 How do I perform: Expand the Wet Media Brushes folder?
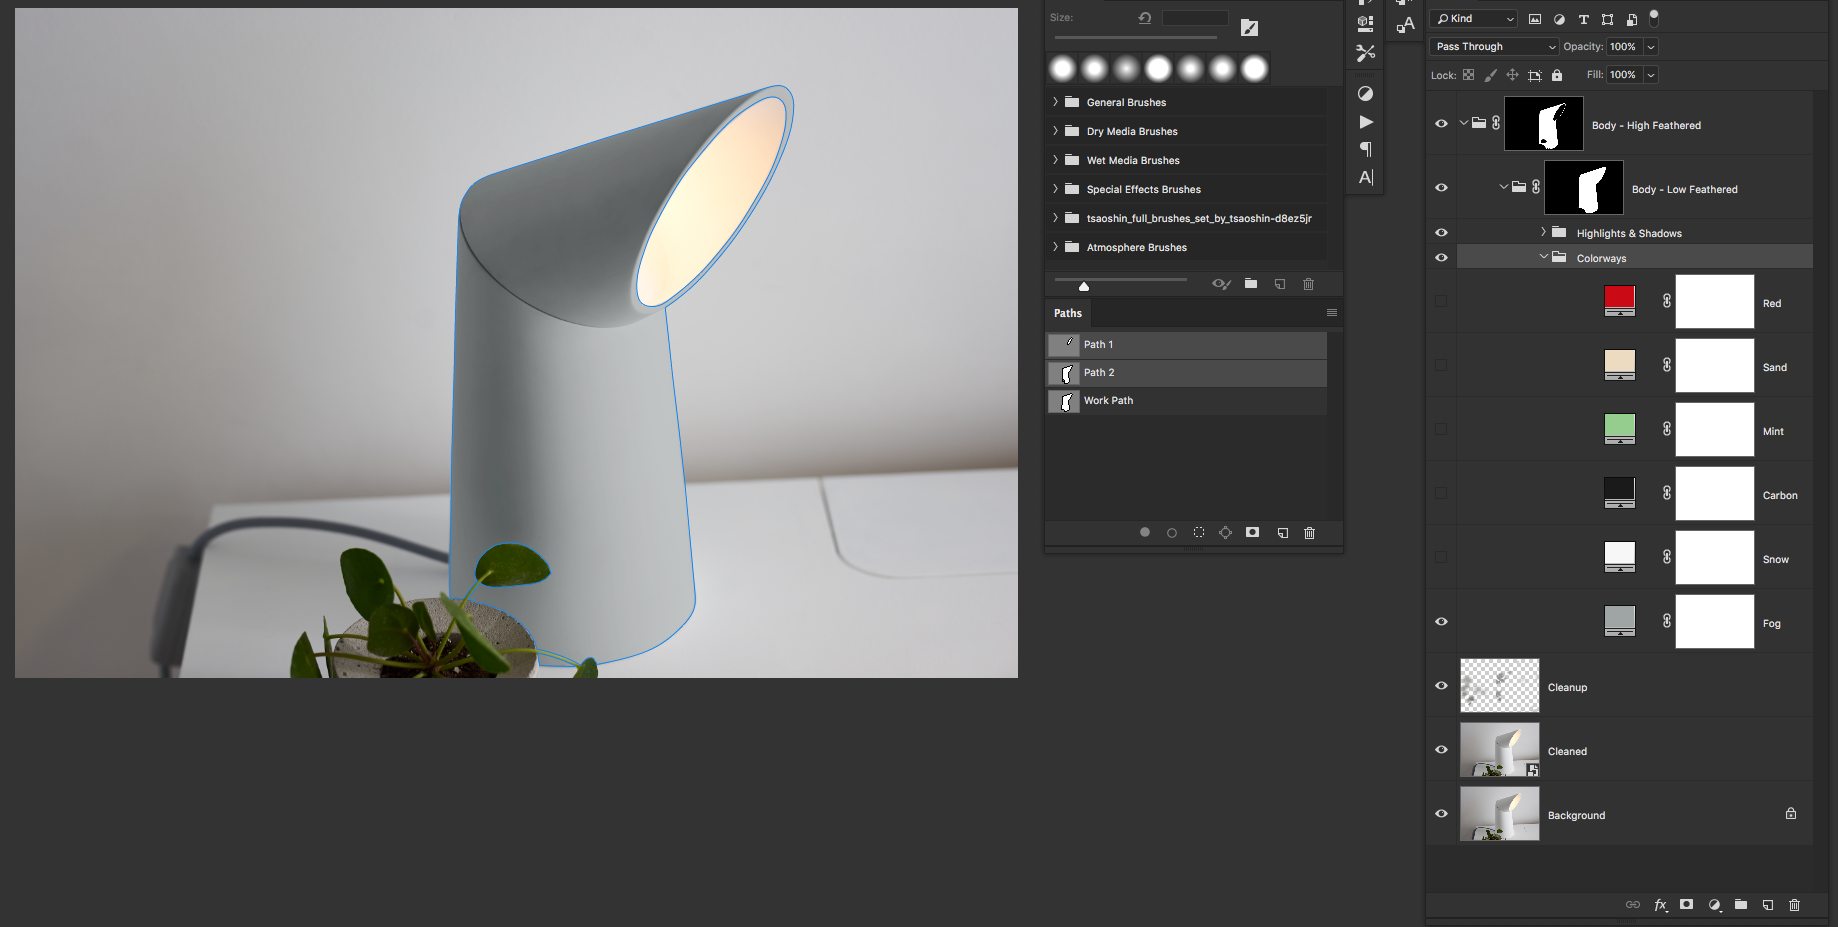tap(1055, 160)
